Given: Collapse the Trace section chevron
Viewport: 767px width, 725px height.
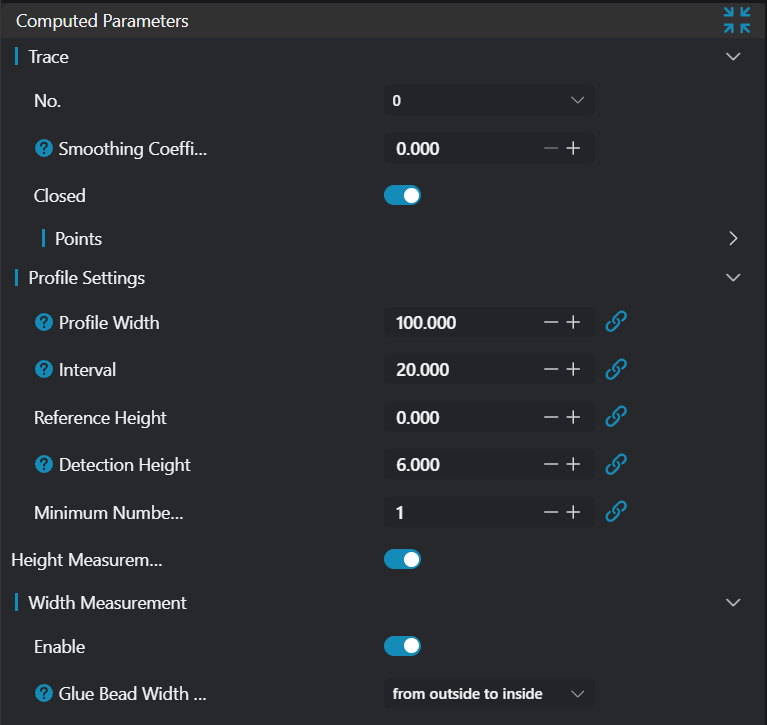Looking at the screenshot, I should (733, 57).
